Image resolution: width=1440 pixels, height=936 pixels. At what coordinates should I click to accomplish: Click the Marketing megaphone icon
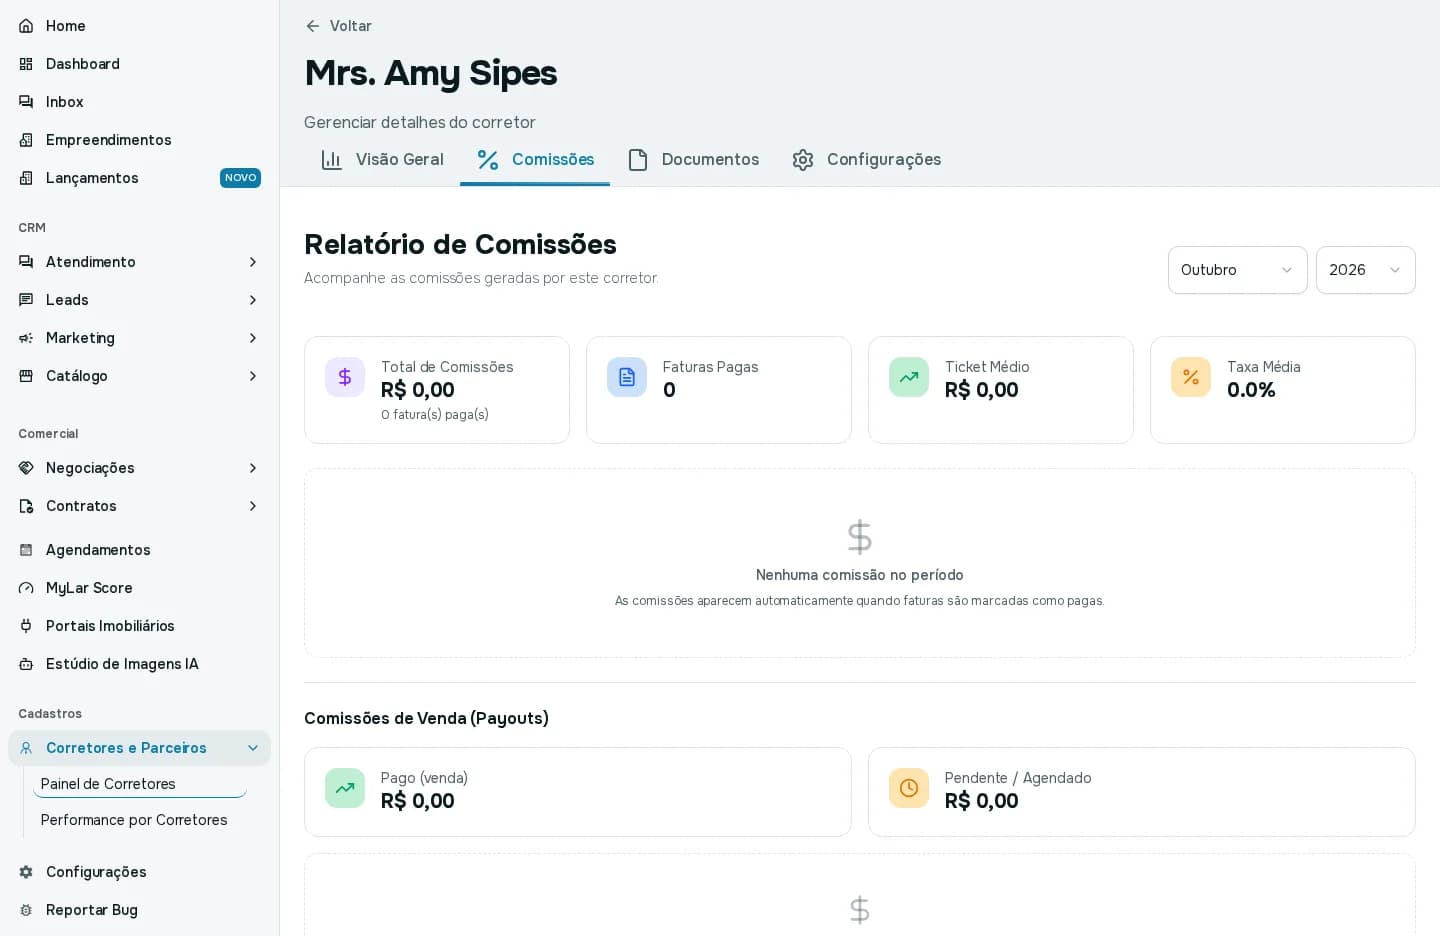(x=26, y=338)
